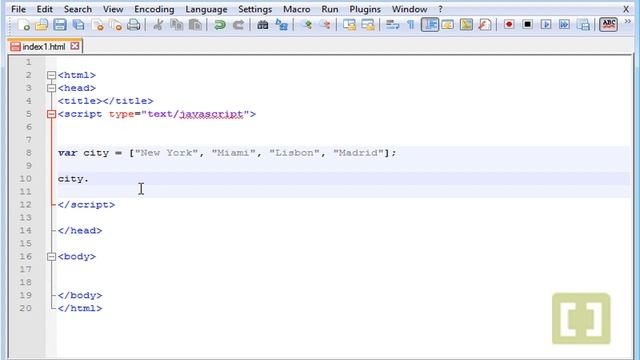Toggle synchronize horizontal scrolling icon
640x360 pixels.
(x=368, y=25)
